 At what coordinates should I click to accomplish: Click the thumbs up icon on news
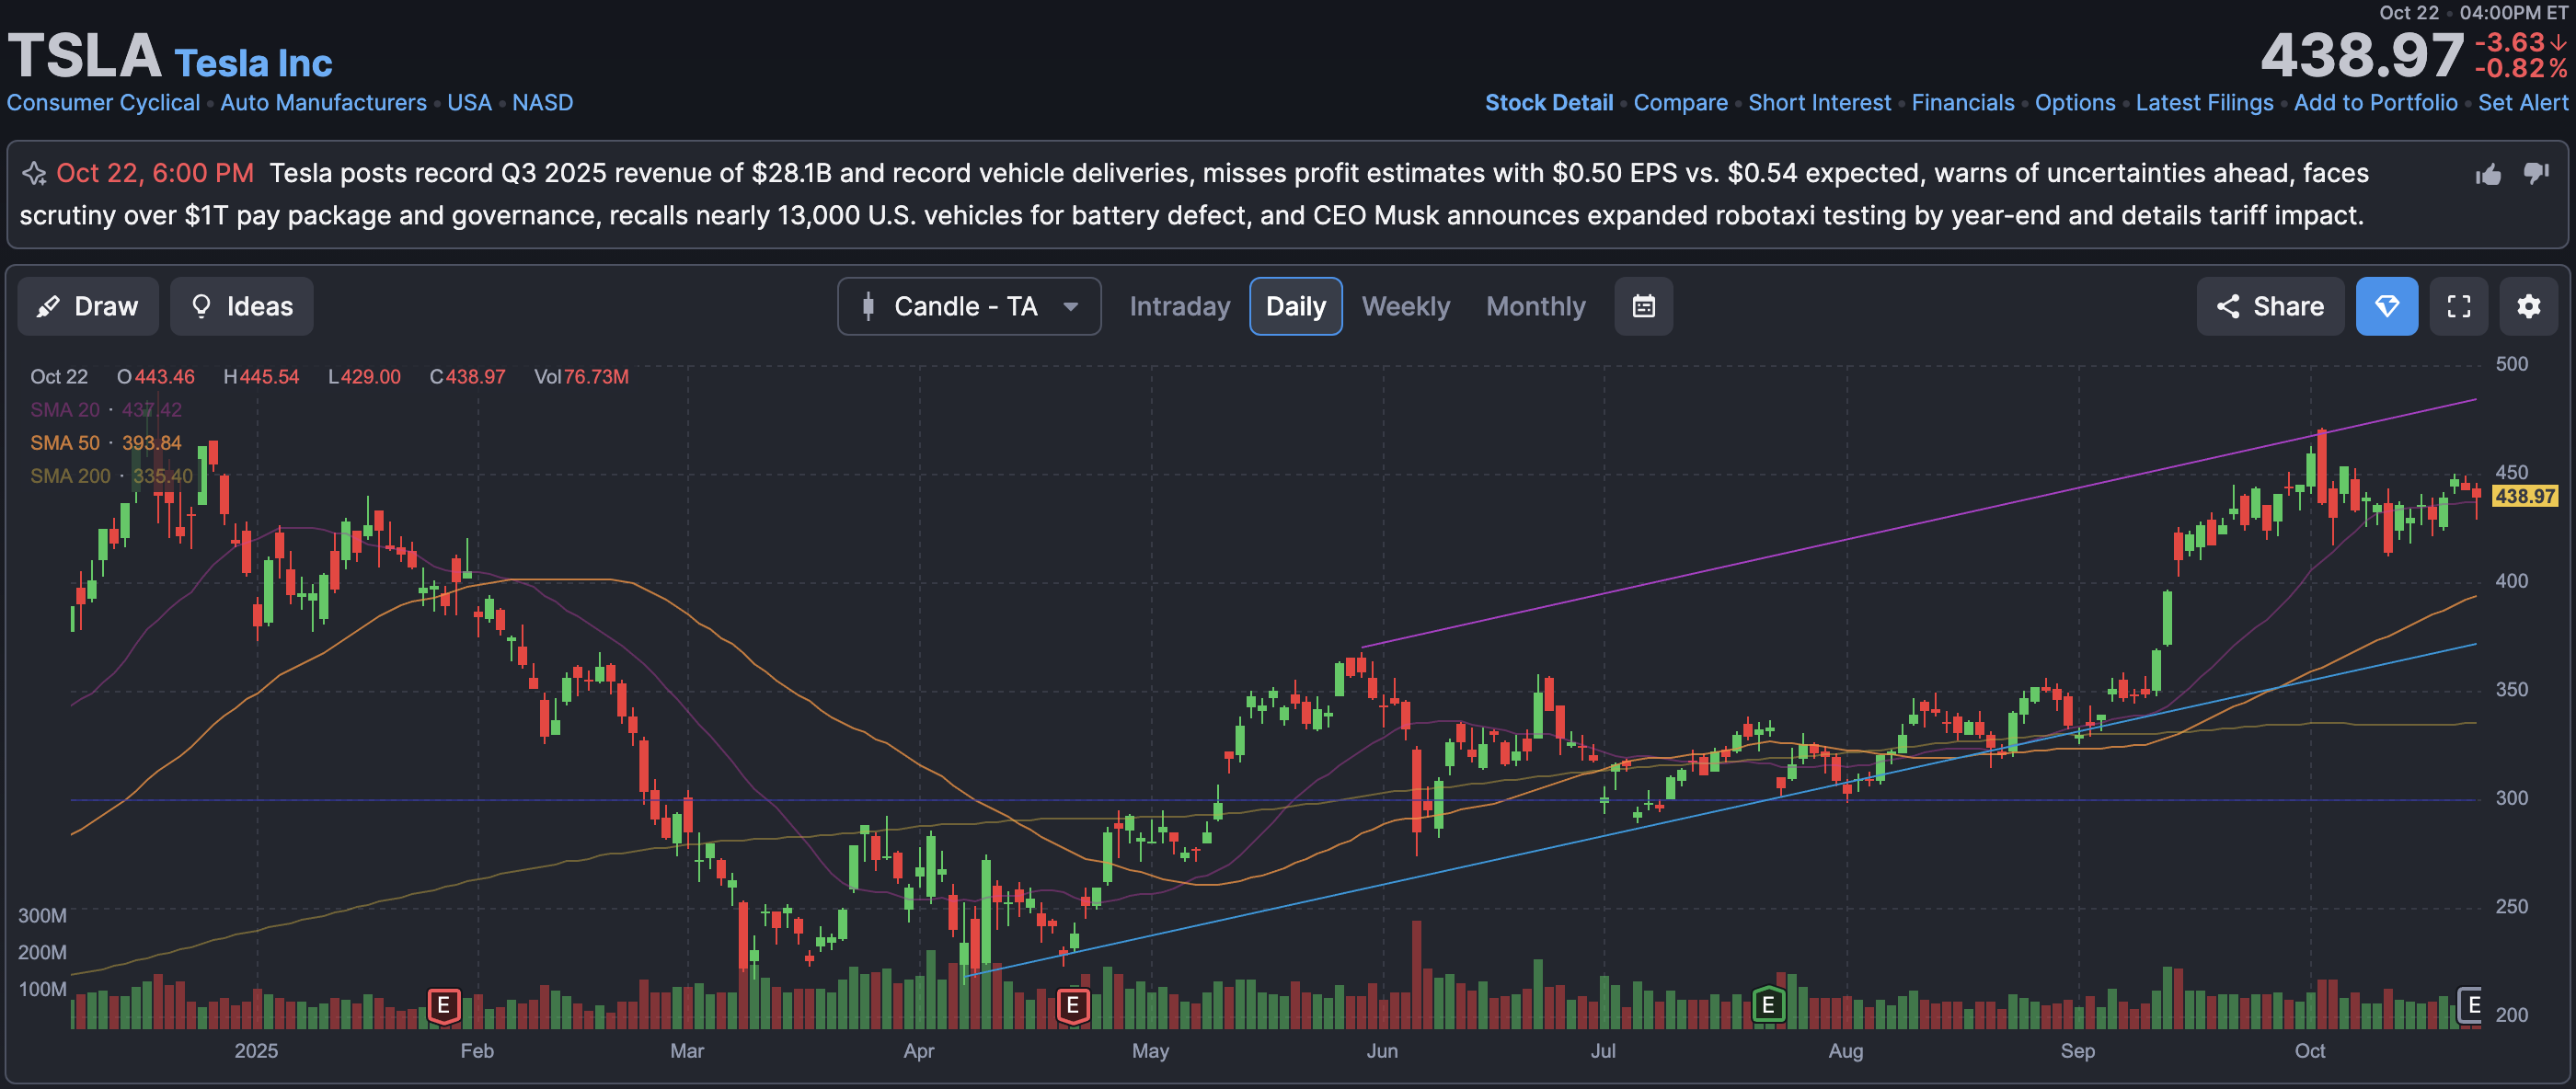[2488, 175]
